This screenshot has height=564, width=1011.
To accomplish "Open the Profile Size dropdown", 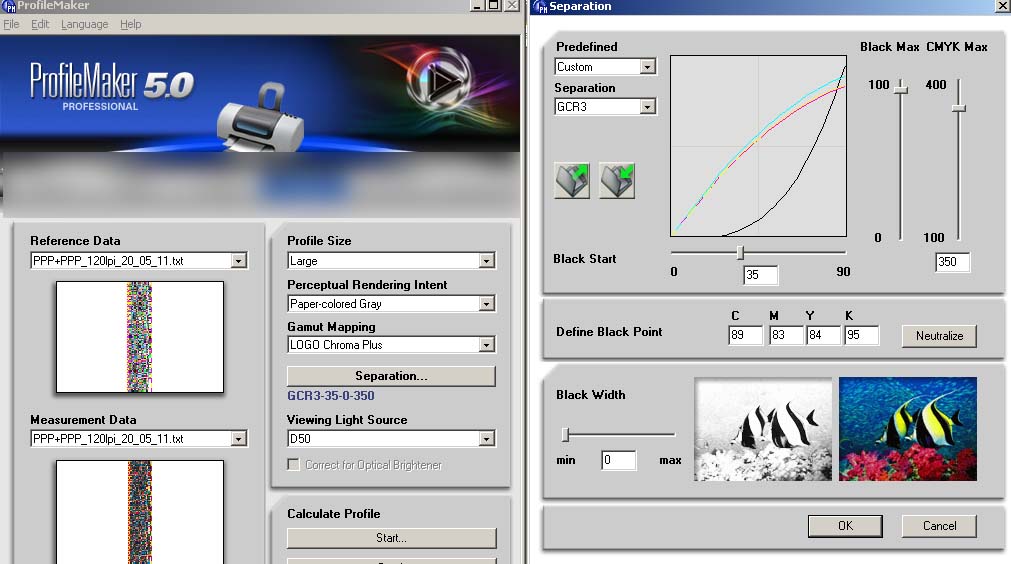I will [487, 260].
